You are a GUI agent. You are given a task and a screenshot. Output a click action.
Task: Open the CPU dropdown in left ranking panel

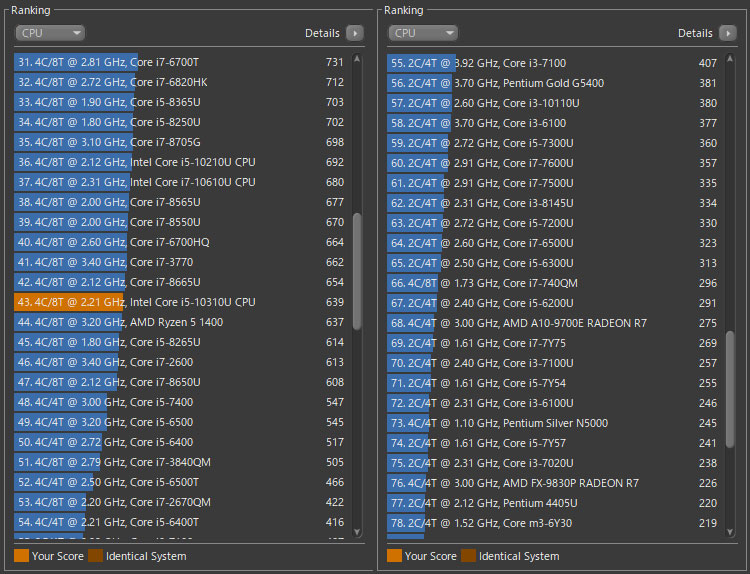pos(49,33)
